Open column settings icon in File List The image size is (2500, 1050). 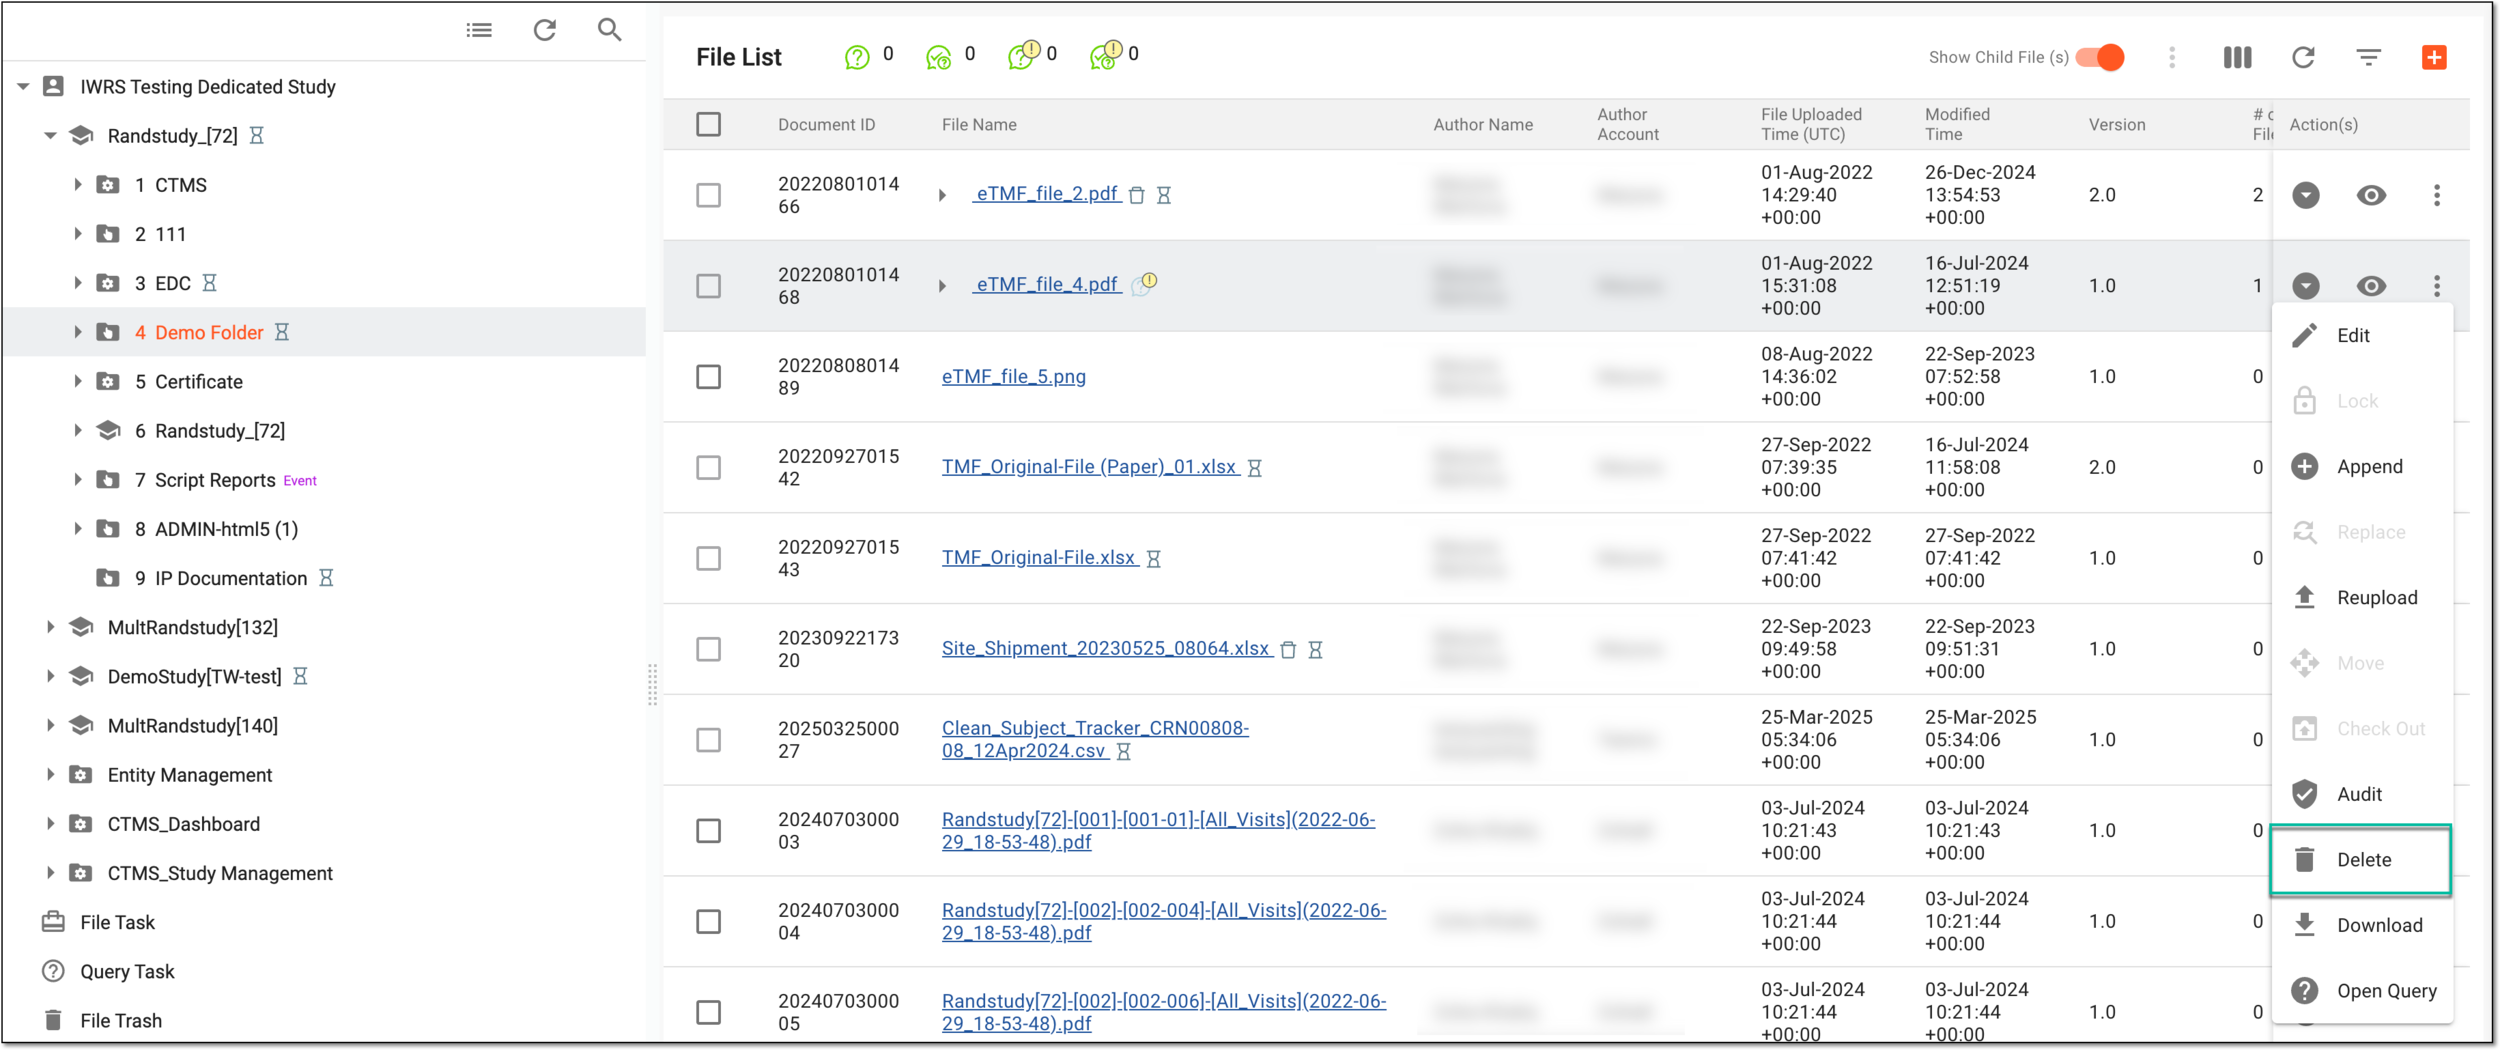pos(2238,57)
